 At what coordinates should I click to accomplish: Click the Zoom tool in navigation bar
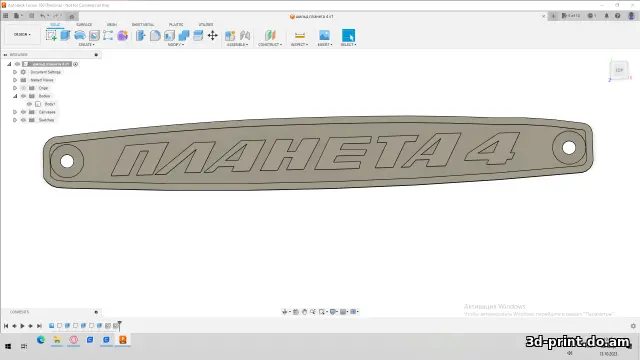pos(313,311)
